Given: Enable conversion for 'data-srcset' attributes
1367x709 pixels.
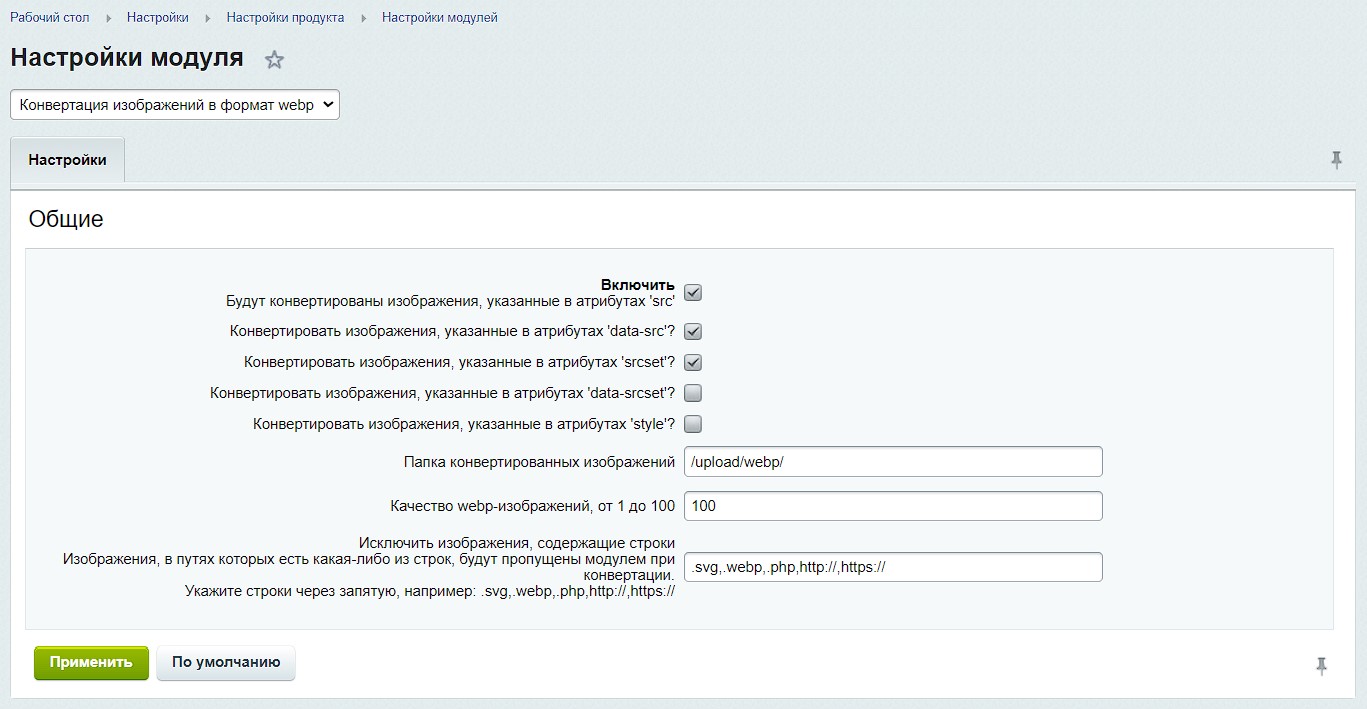Looking at the screenshot, I should click(693, 393).
